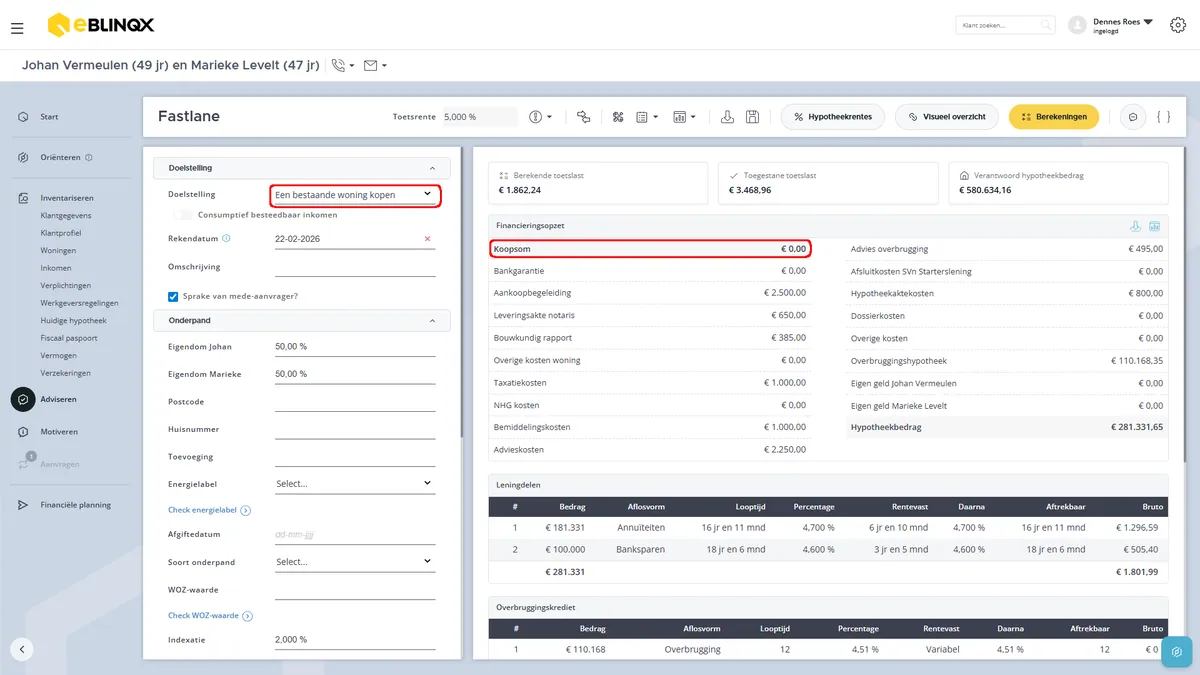This screenshot has width=1200, height=675.
Task: Open the Doelstelling dropdown
Action: (x=355, y=194)
